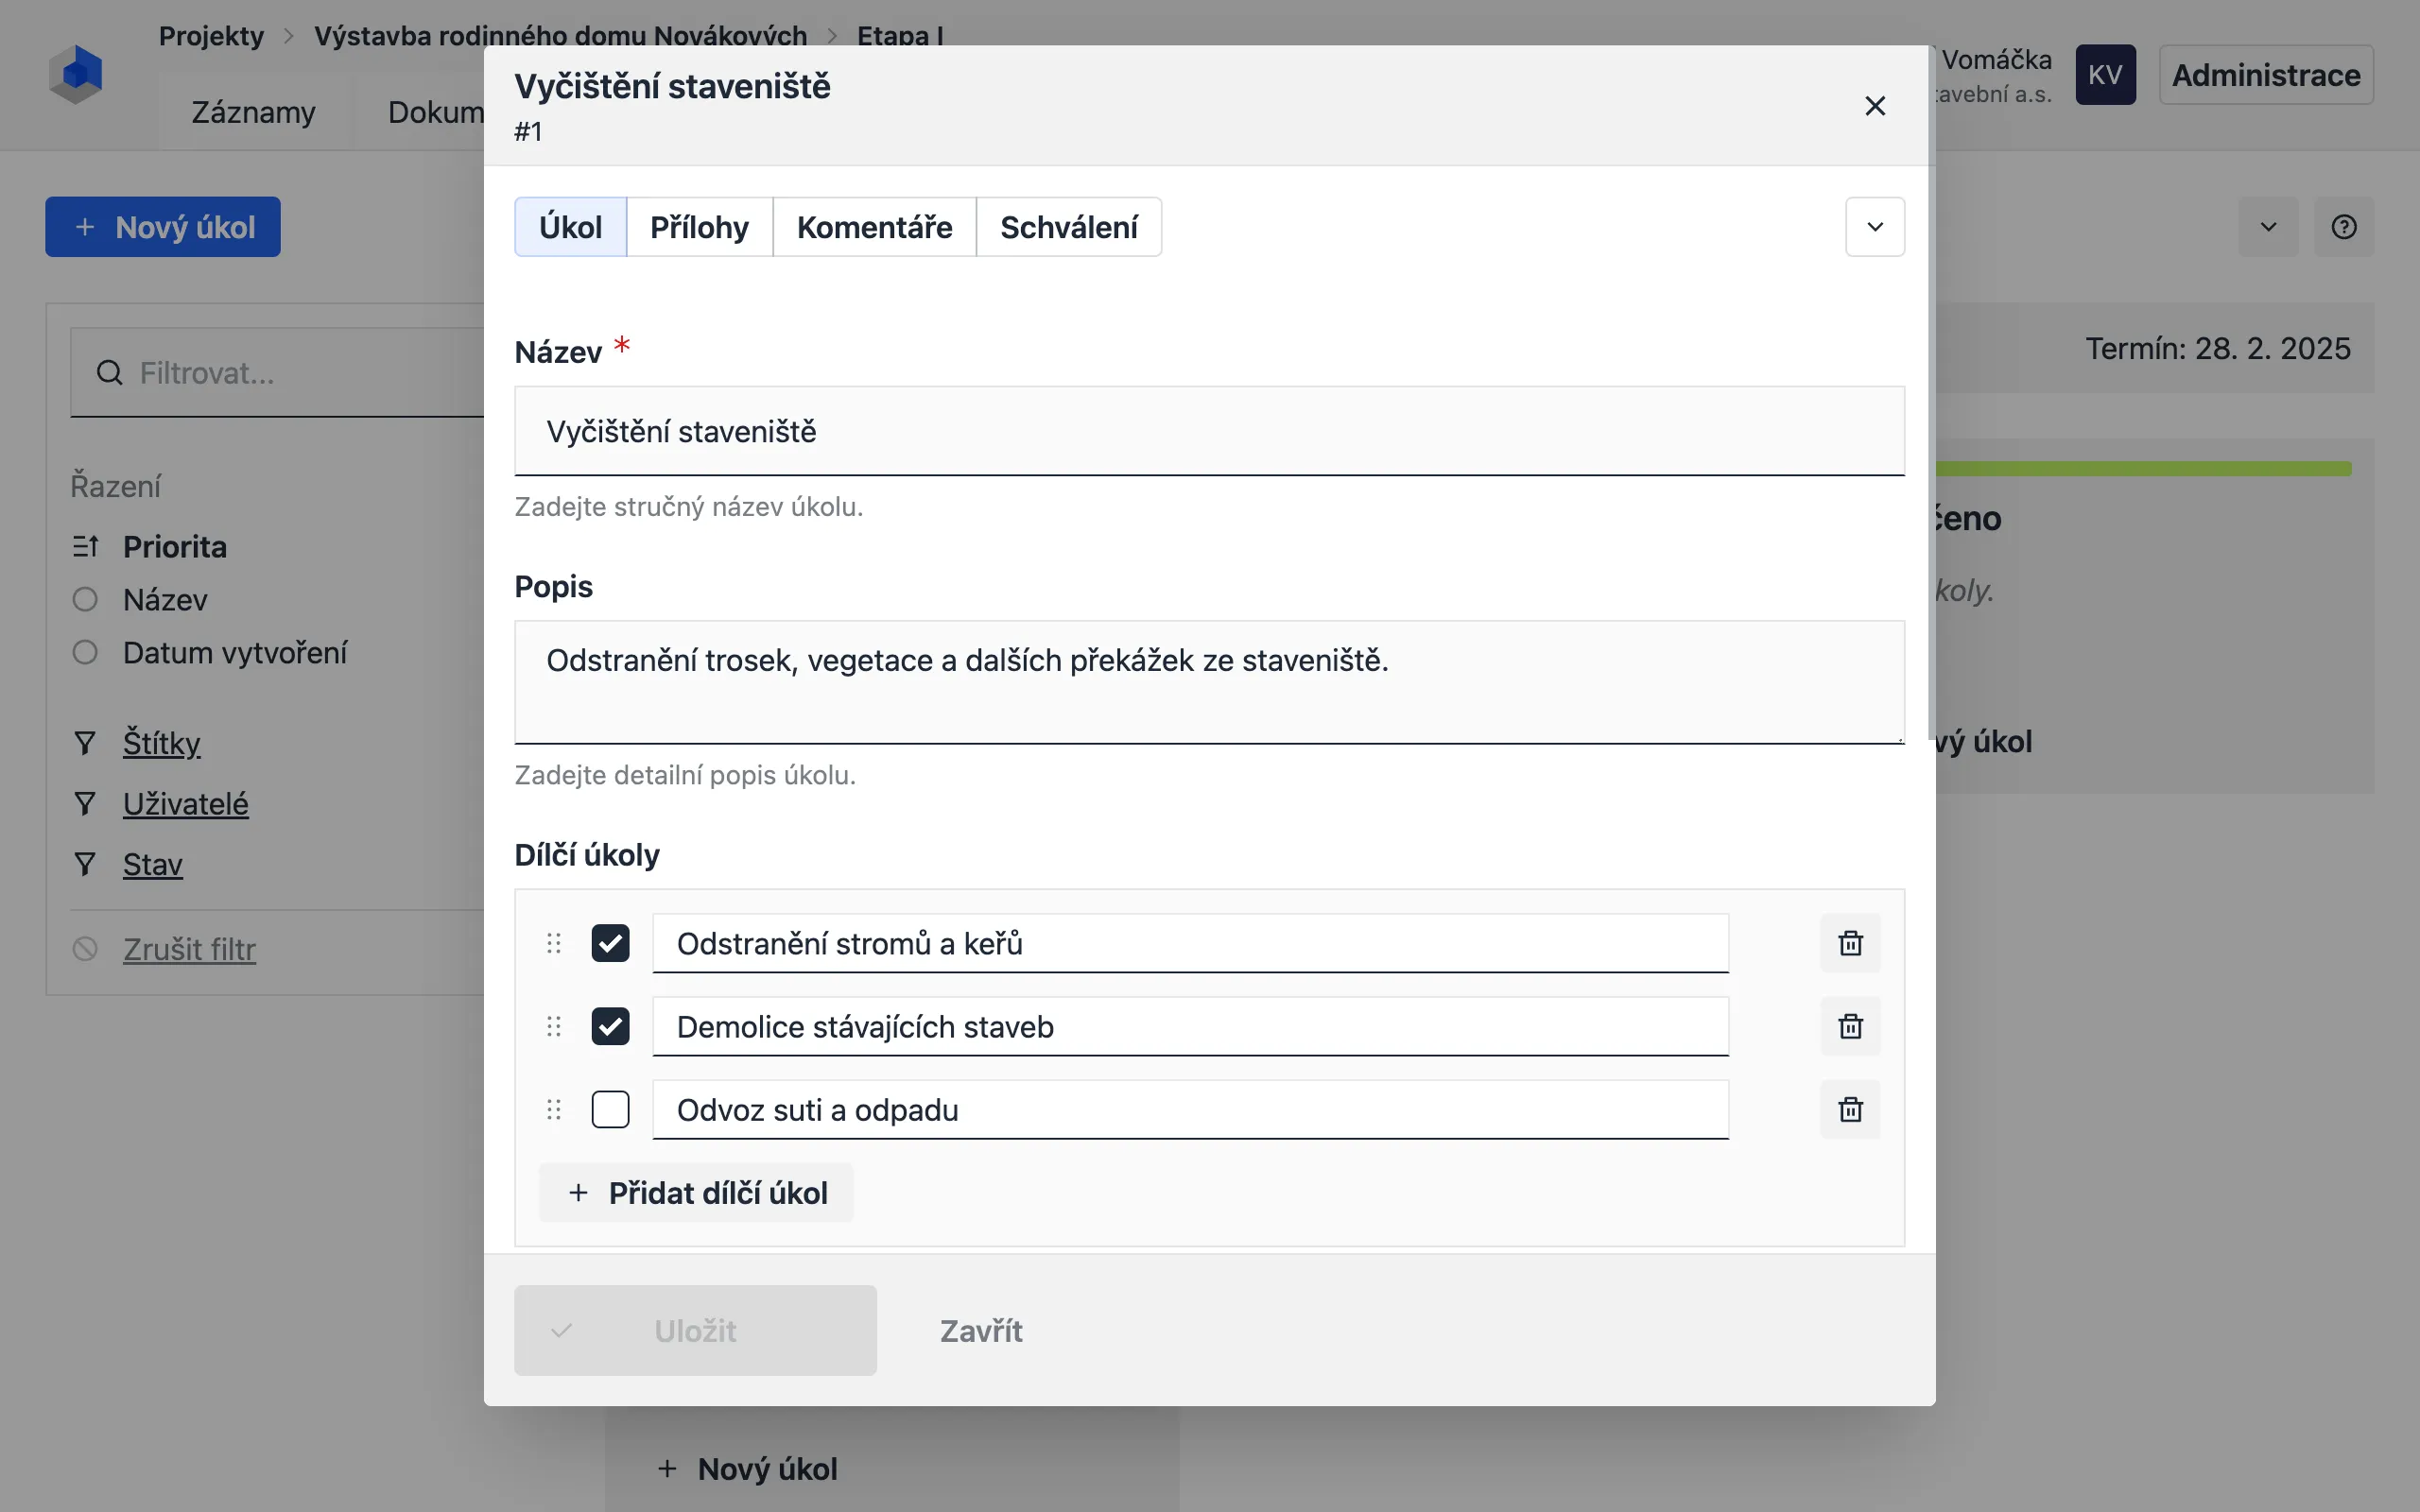
Task: Close the task dialog with X icon
Action: pos(1875,106)
